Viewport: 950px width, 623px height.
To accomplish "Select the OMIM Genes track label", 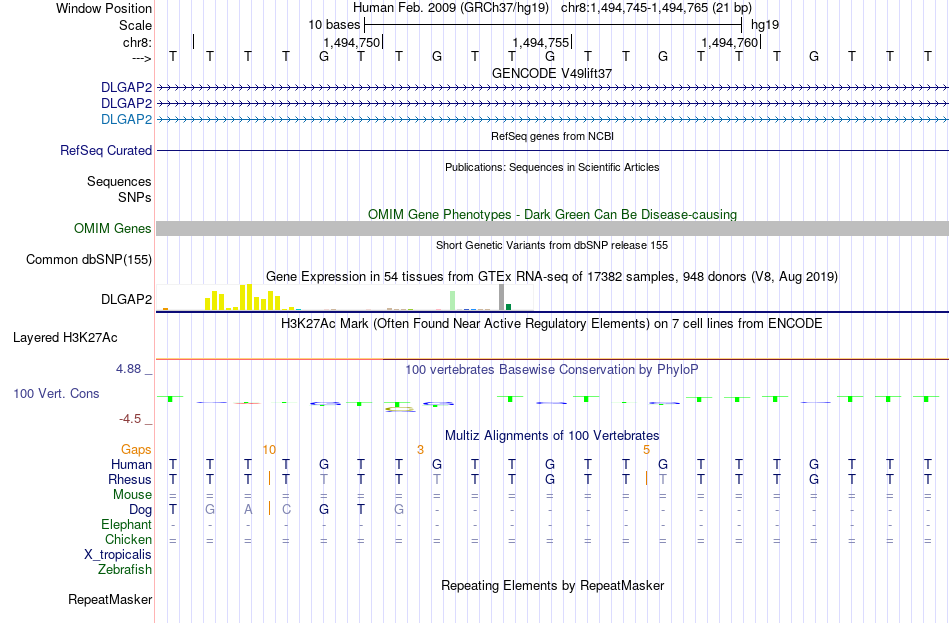I will pyautogui.click(x=112, y=228).
